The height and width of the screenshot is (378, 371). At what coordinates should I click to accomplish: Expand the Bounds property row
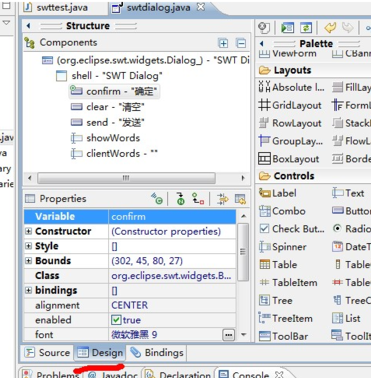(29, 260)
